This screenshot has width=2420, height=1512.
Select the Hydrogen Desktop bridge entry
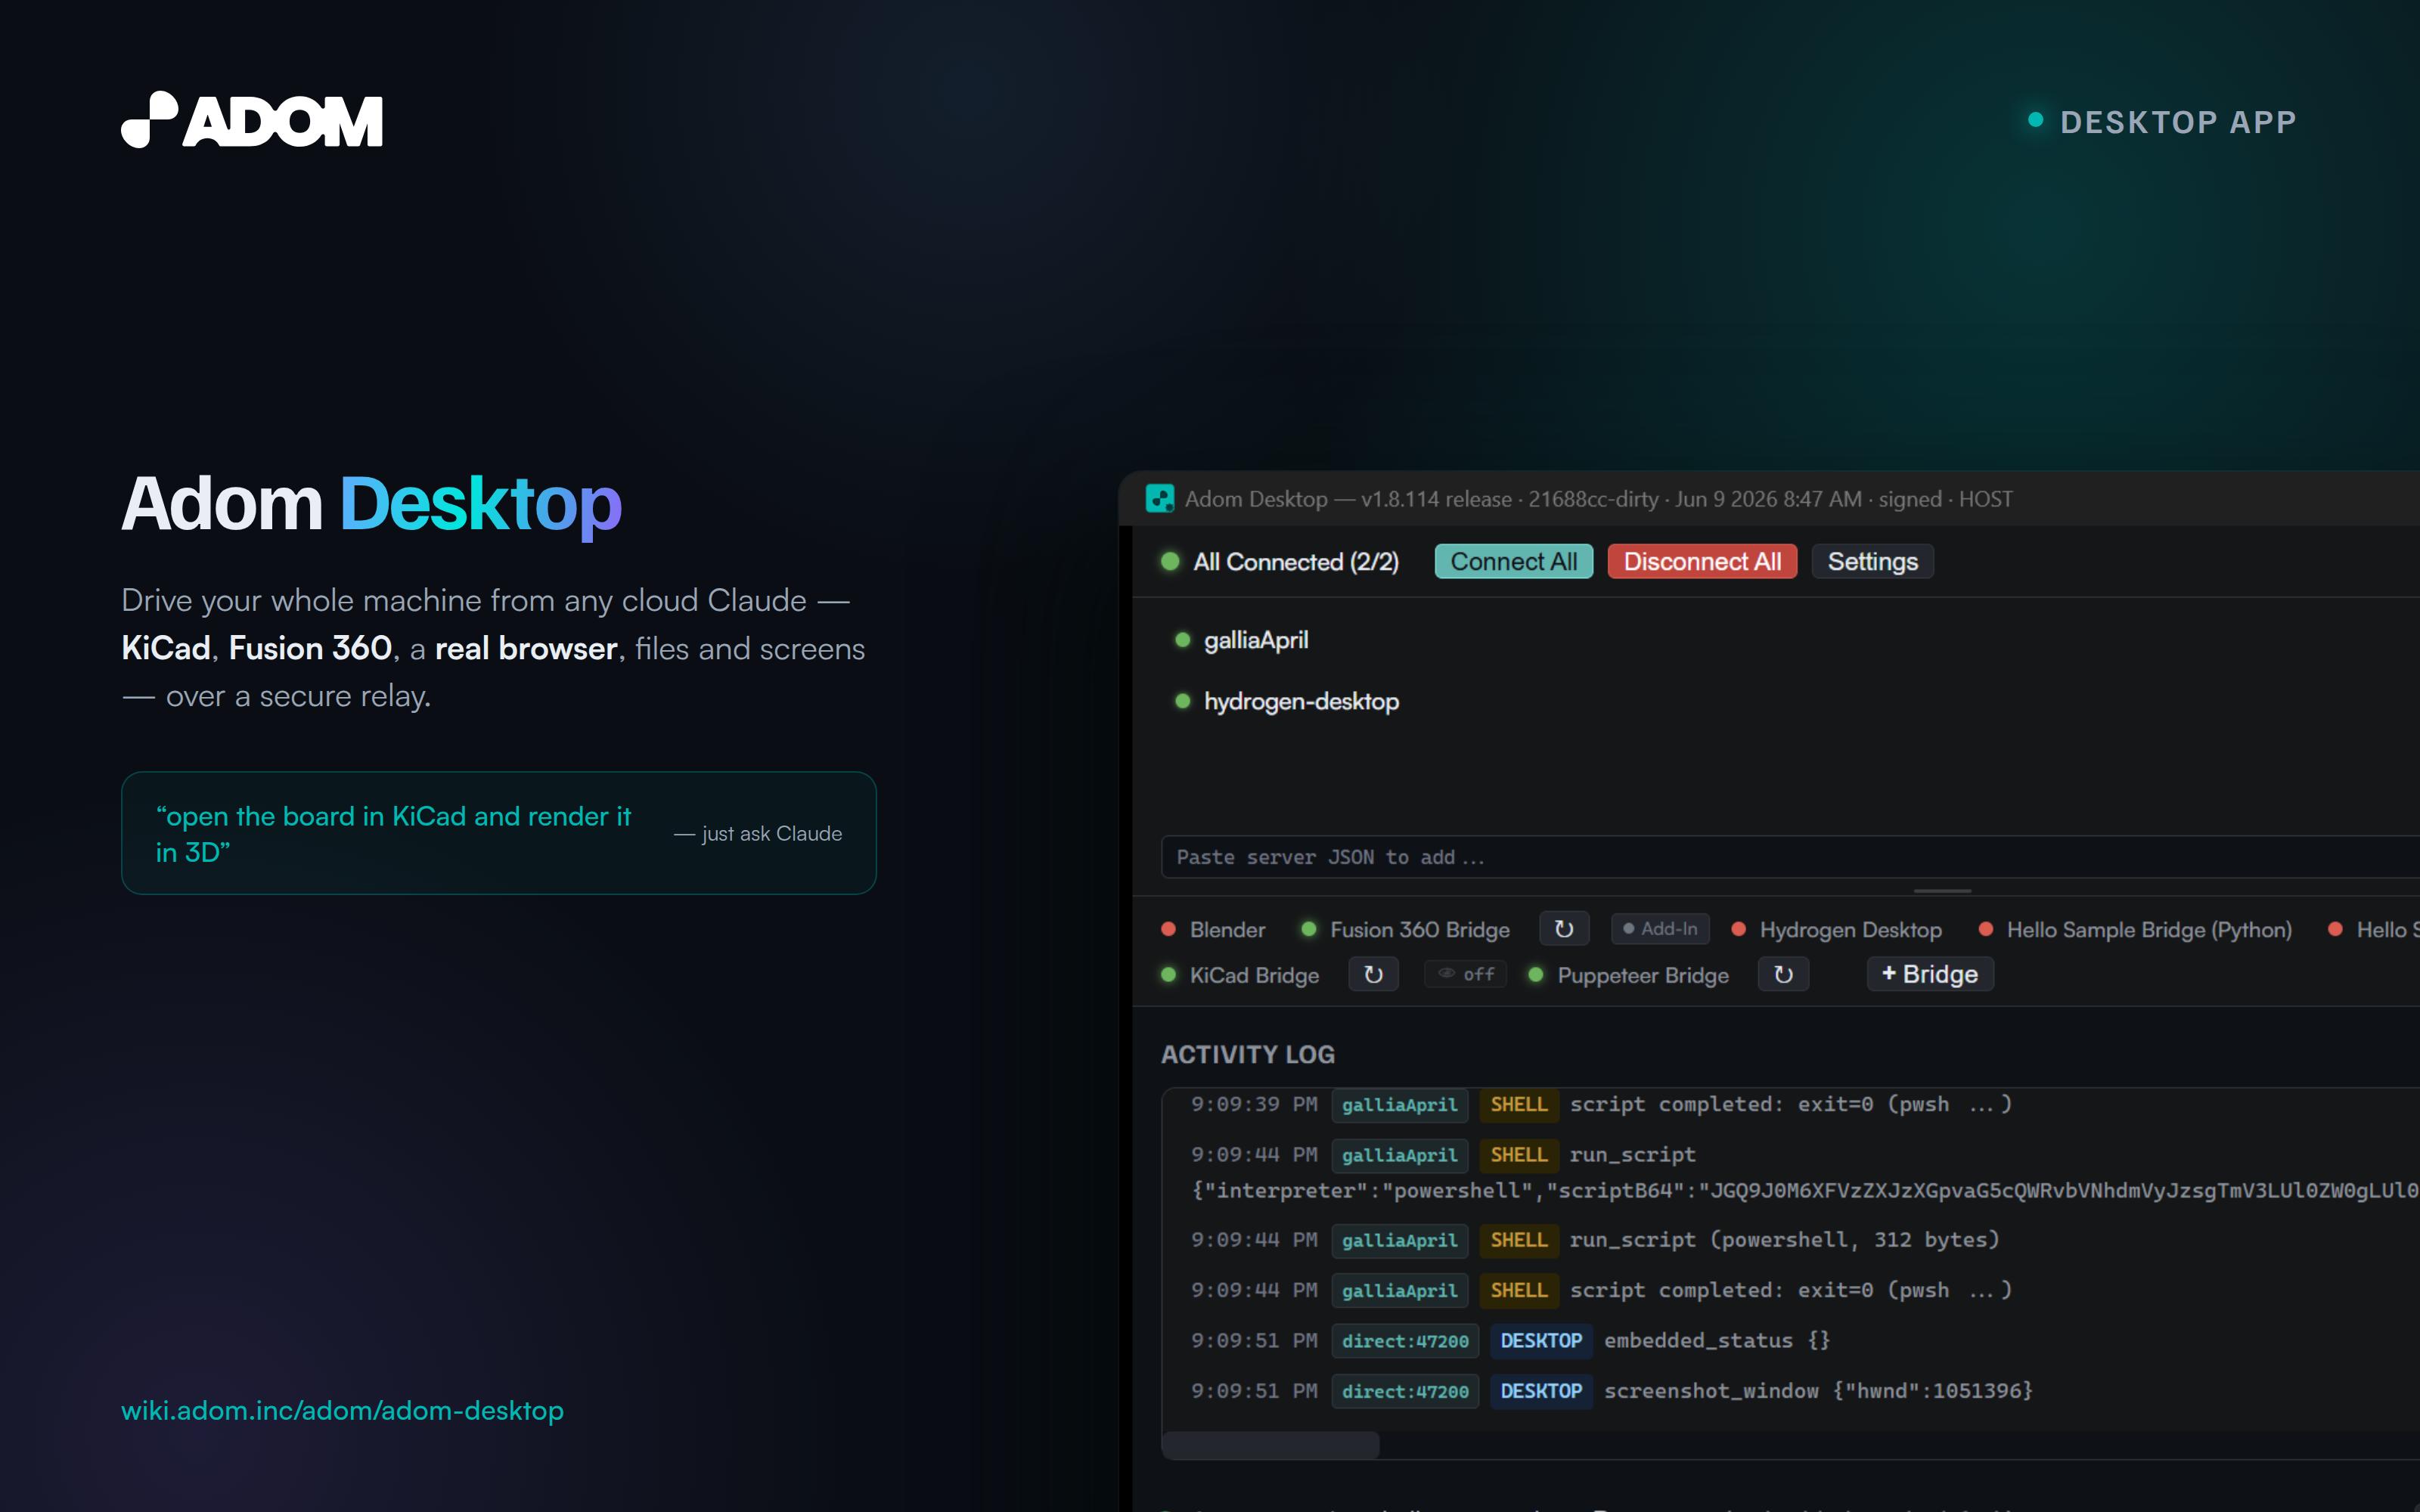[1851, 930]
